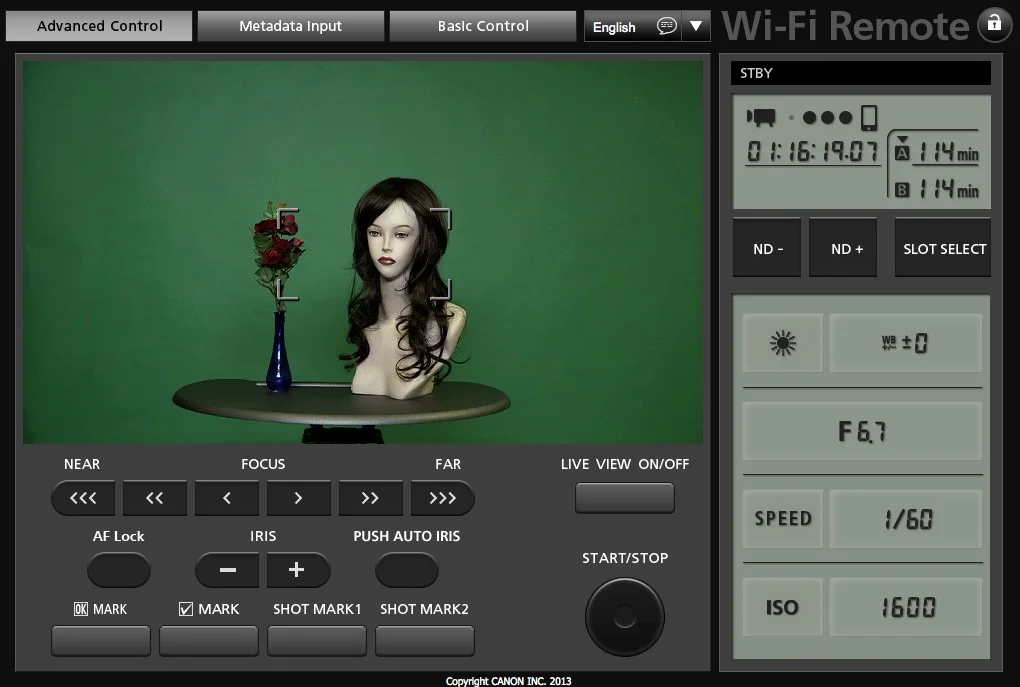Add a SHOT MARK1 marker
Viewport: 1020px width, 687px height.
click(316, 641)
